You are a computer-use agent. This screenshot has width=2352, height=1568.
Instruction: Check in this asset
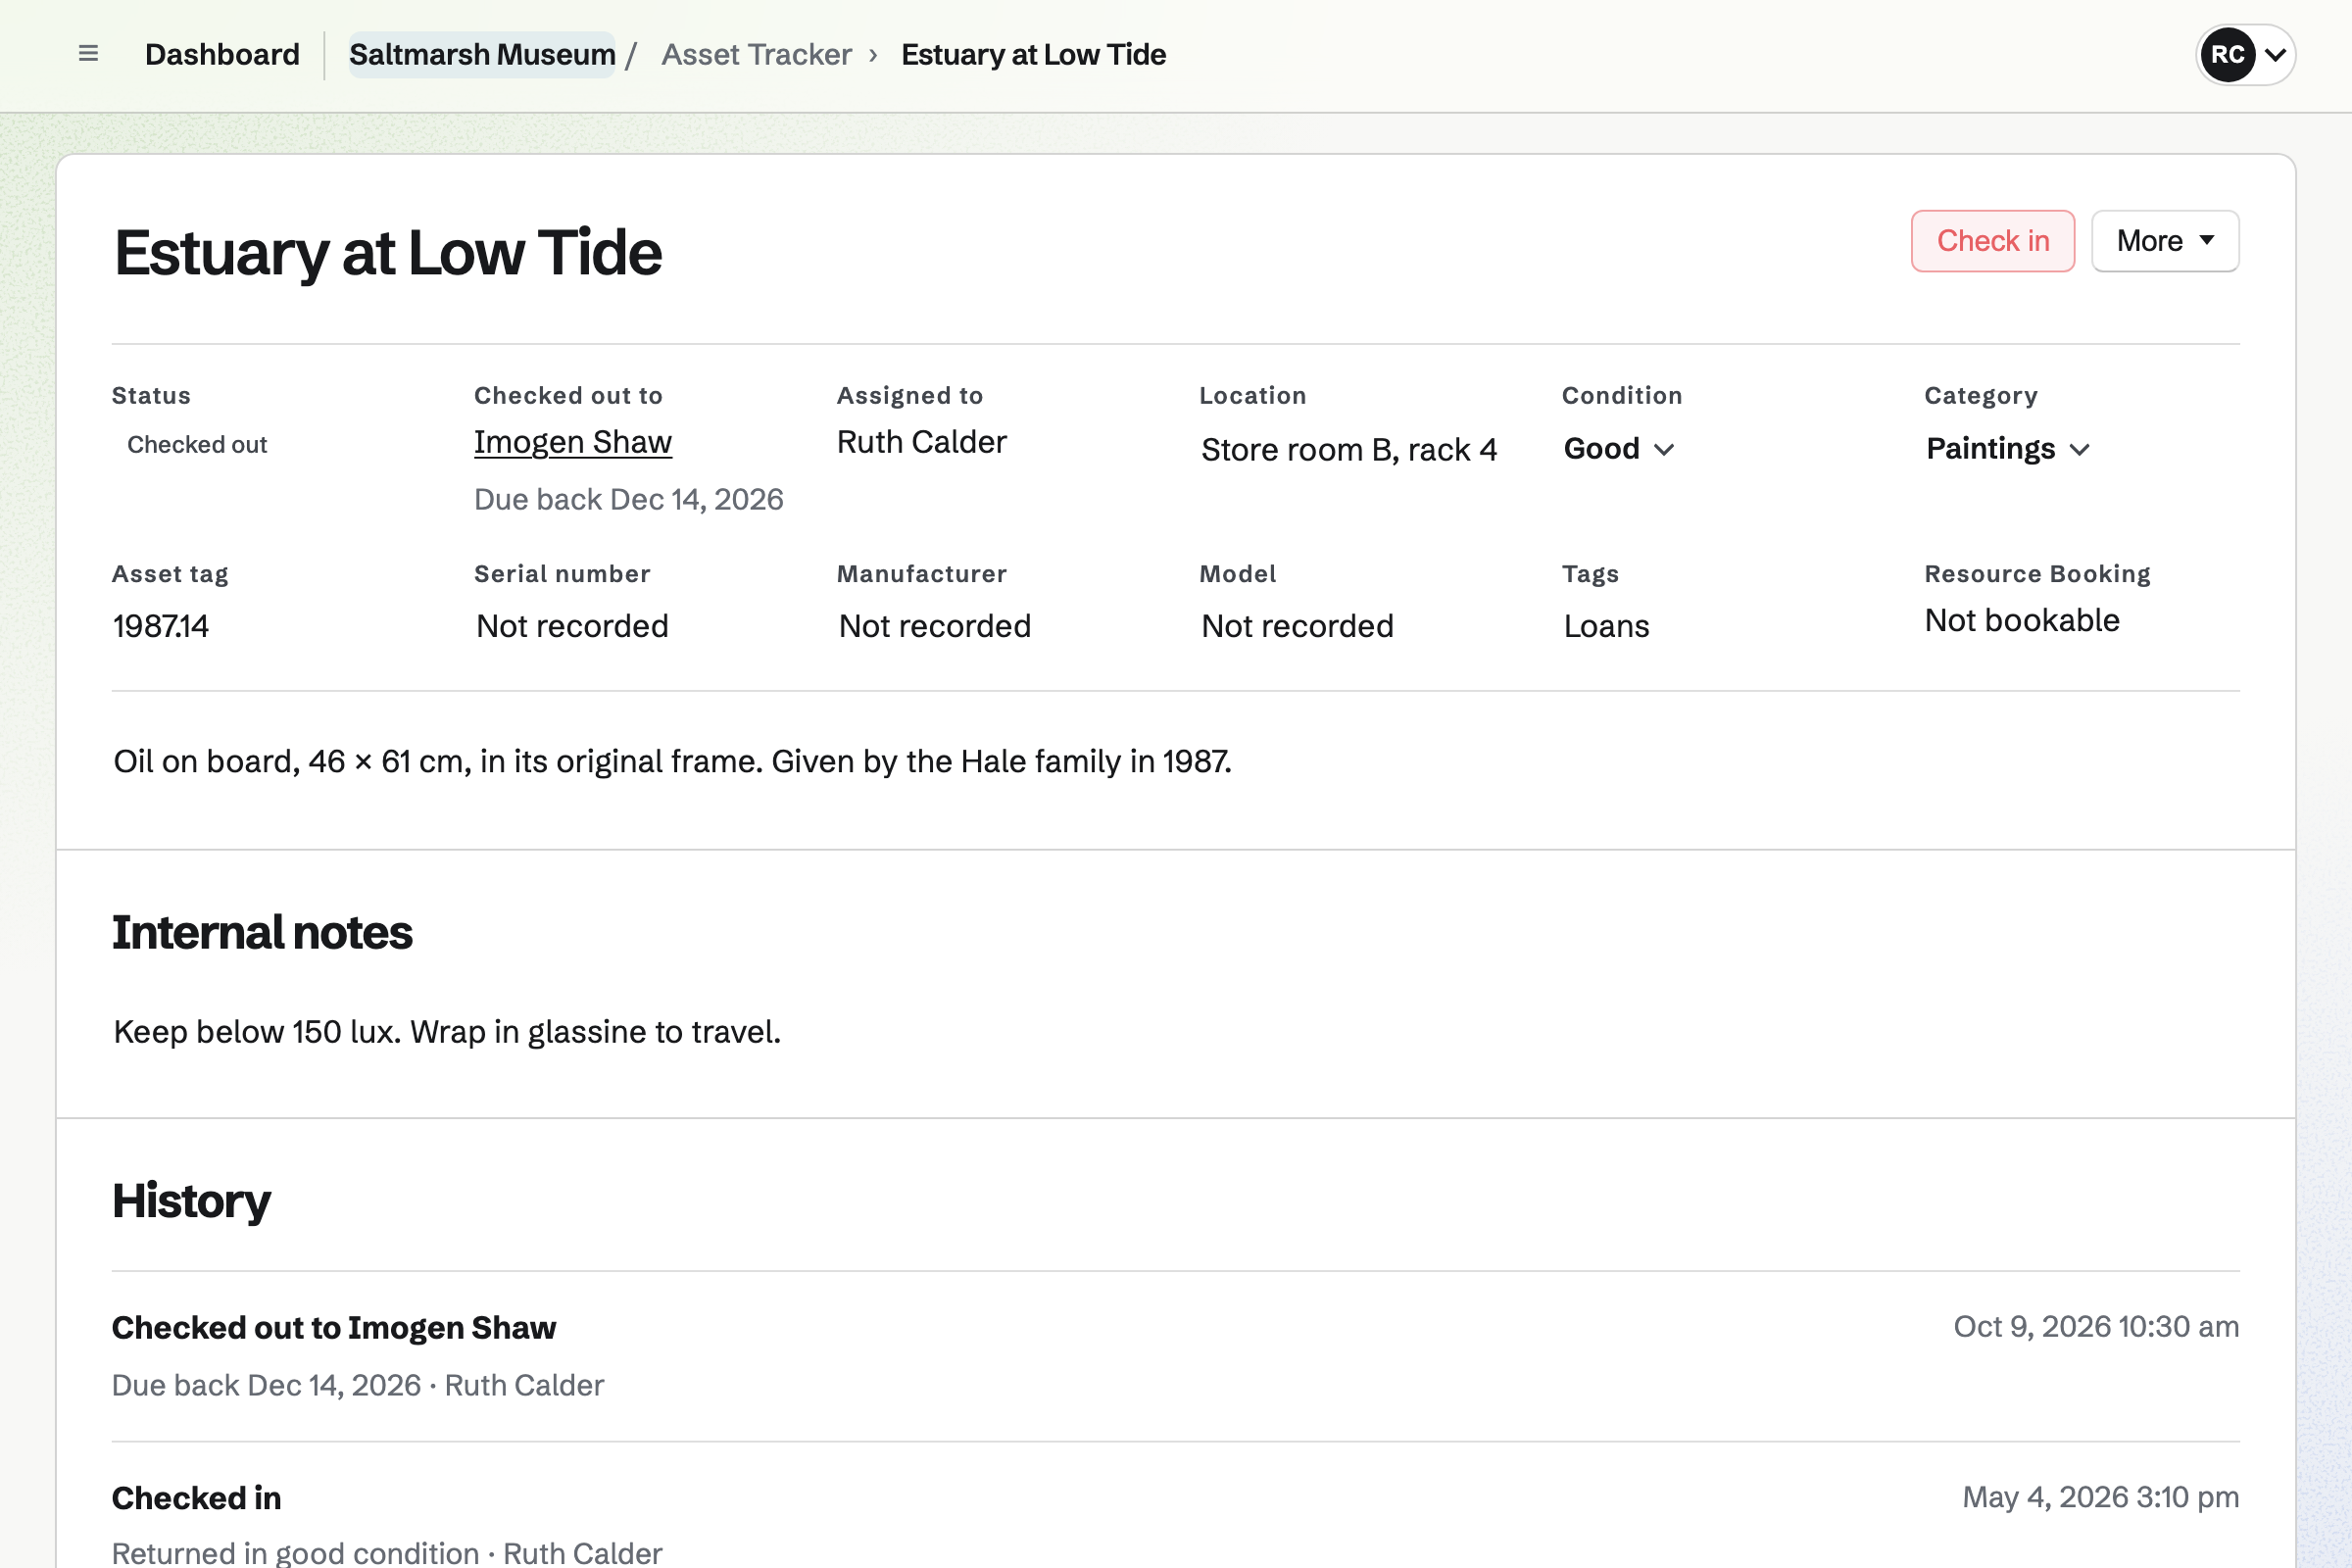pyautogui.click(x=1992, y=241)
